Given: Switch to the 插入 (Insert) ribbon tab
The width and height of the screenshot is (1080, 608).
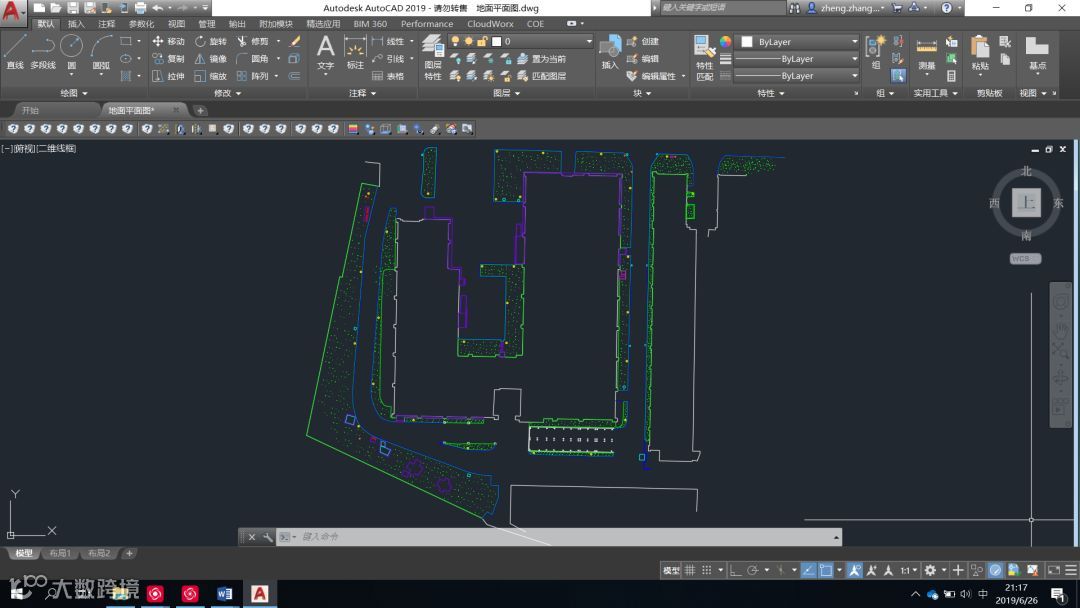Looking at the screenshot, I should 76,23.
